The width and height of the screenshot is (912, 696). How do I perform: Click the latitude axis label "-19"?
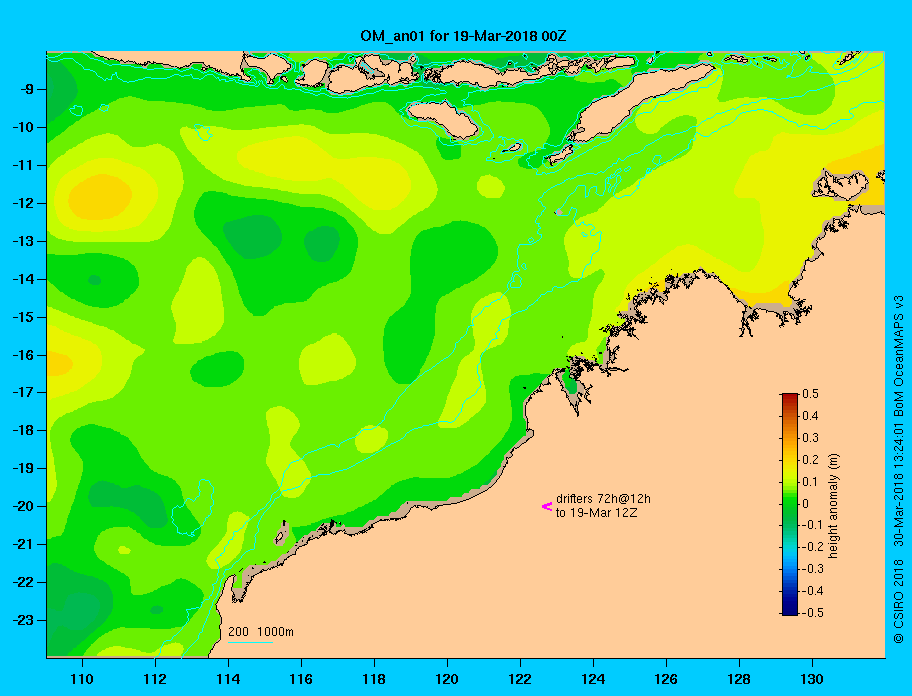tap(23, 468)
